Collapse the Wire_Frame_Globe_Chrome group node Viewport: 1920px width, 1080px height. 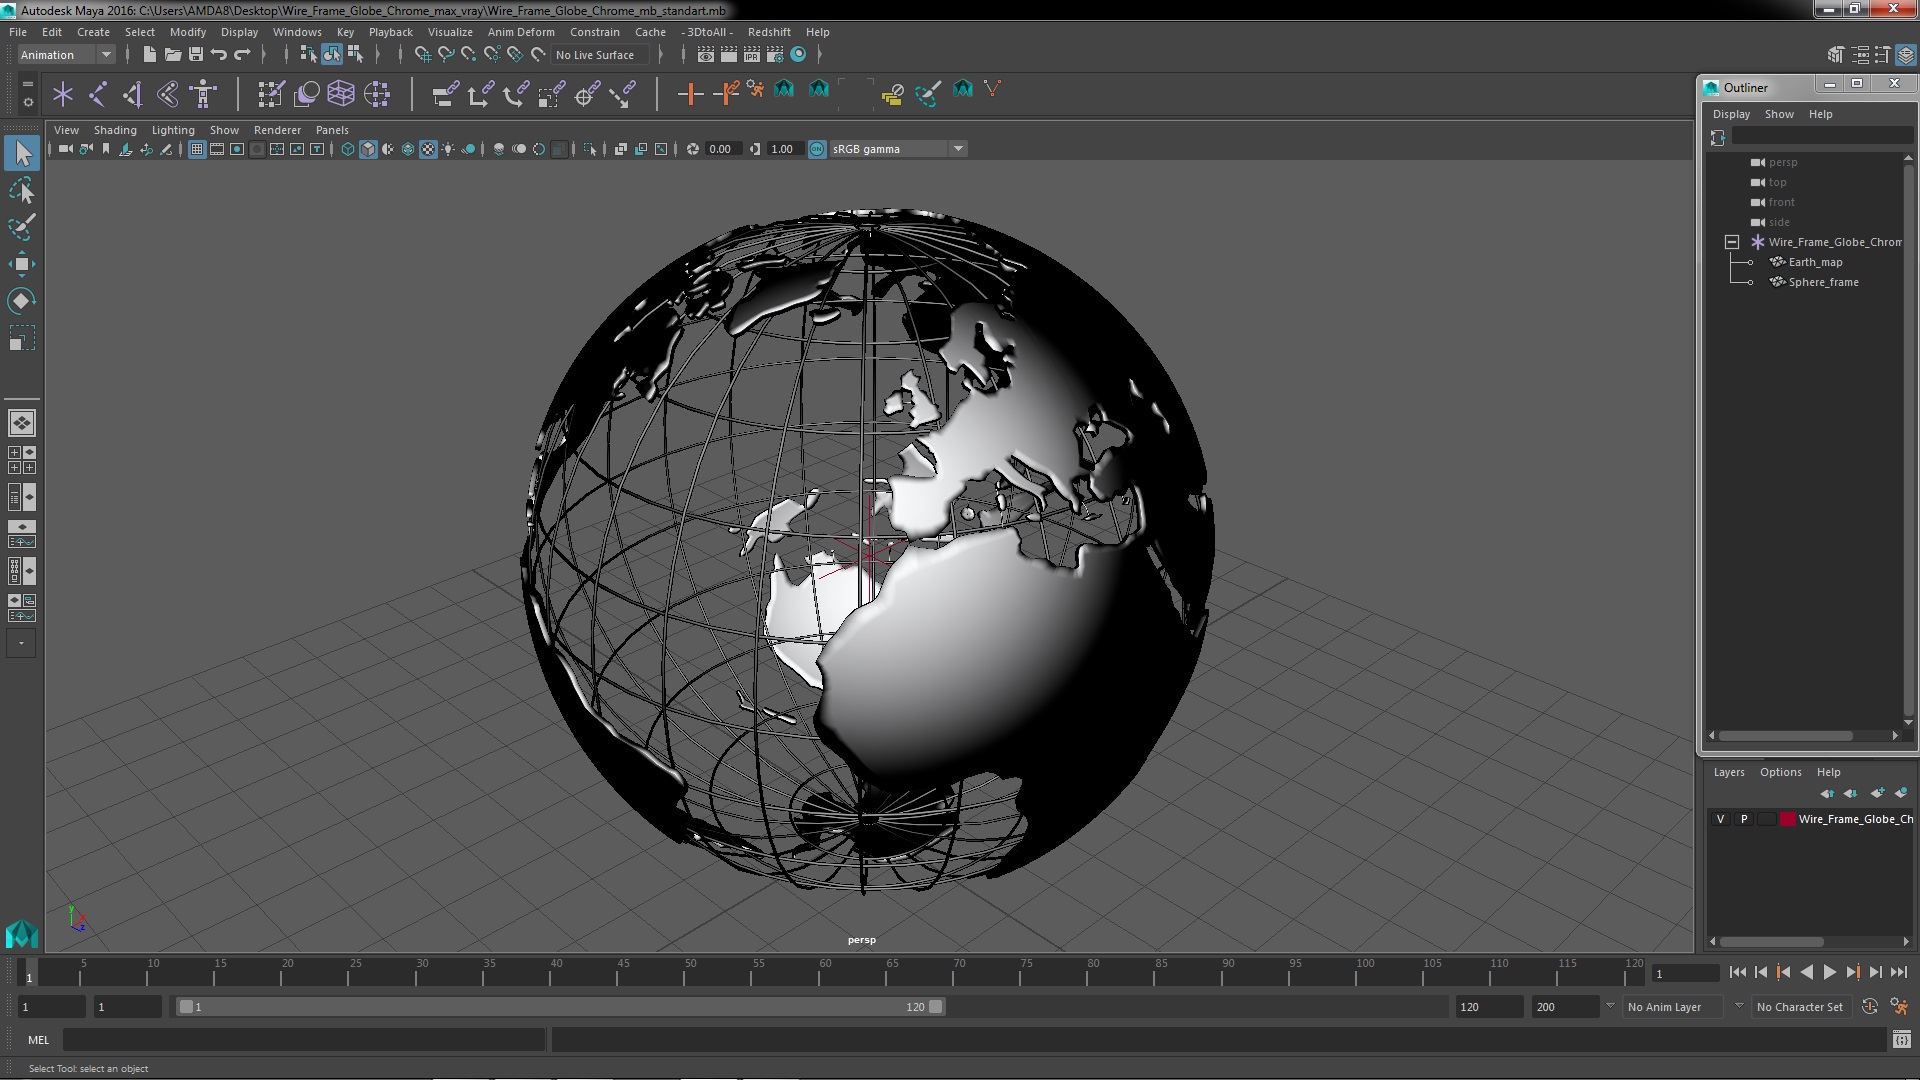pyautogui.click(x=1732, y=242)
